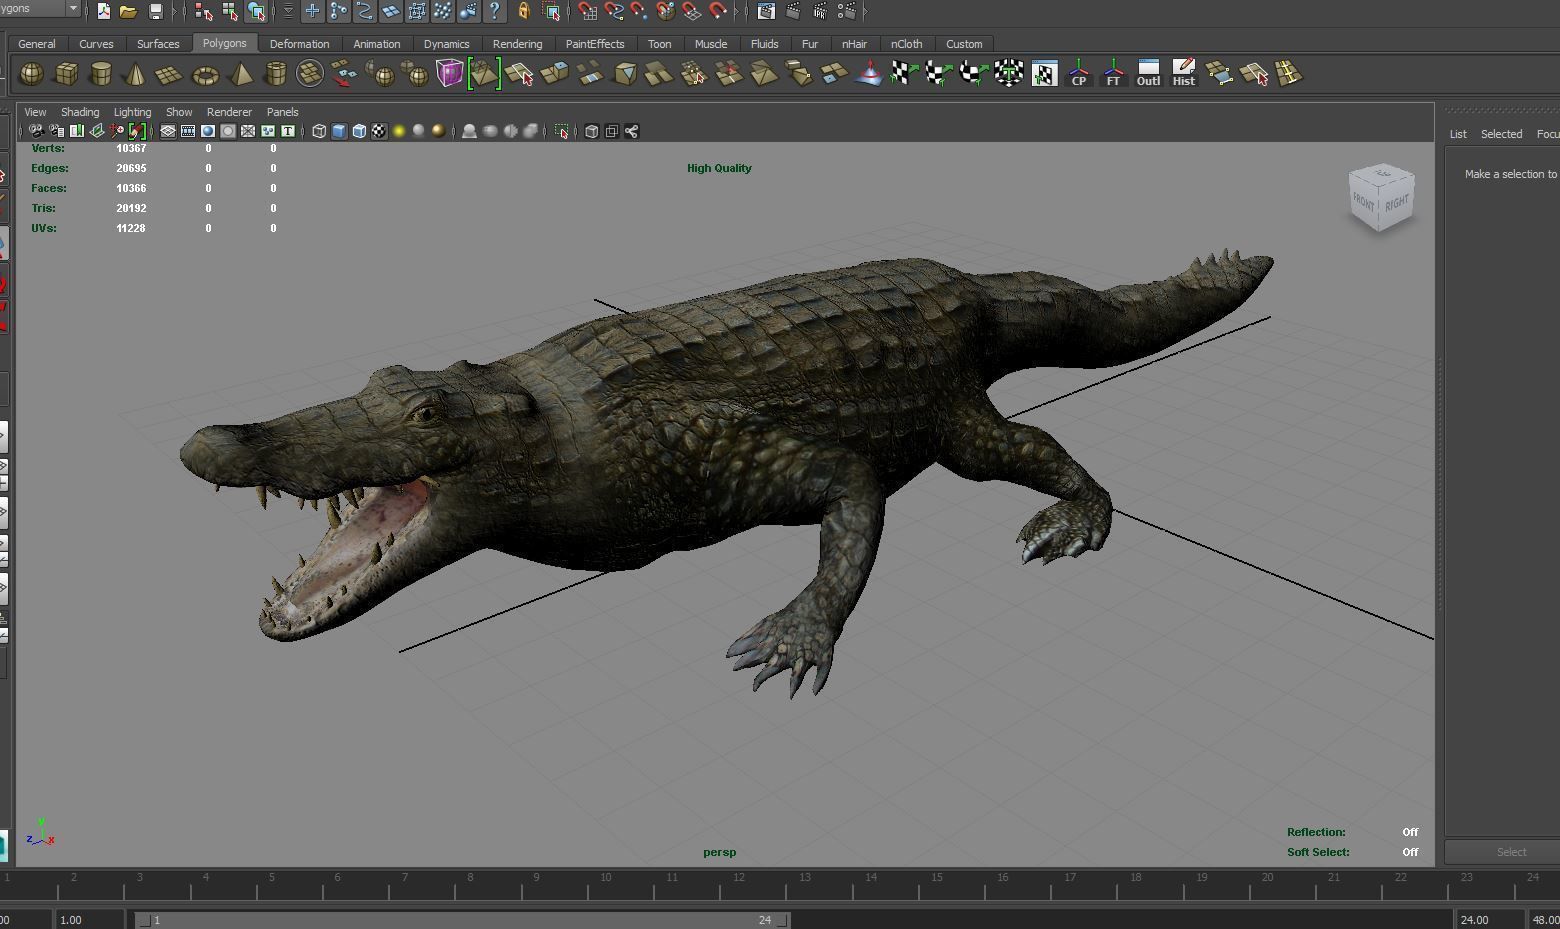Toggle the viewport grid display

(168, 131)
